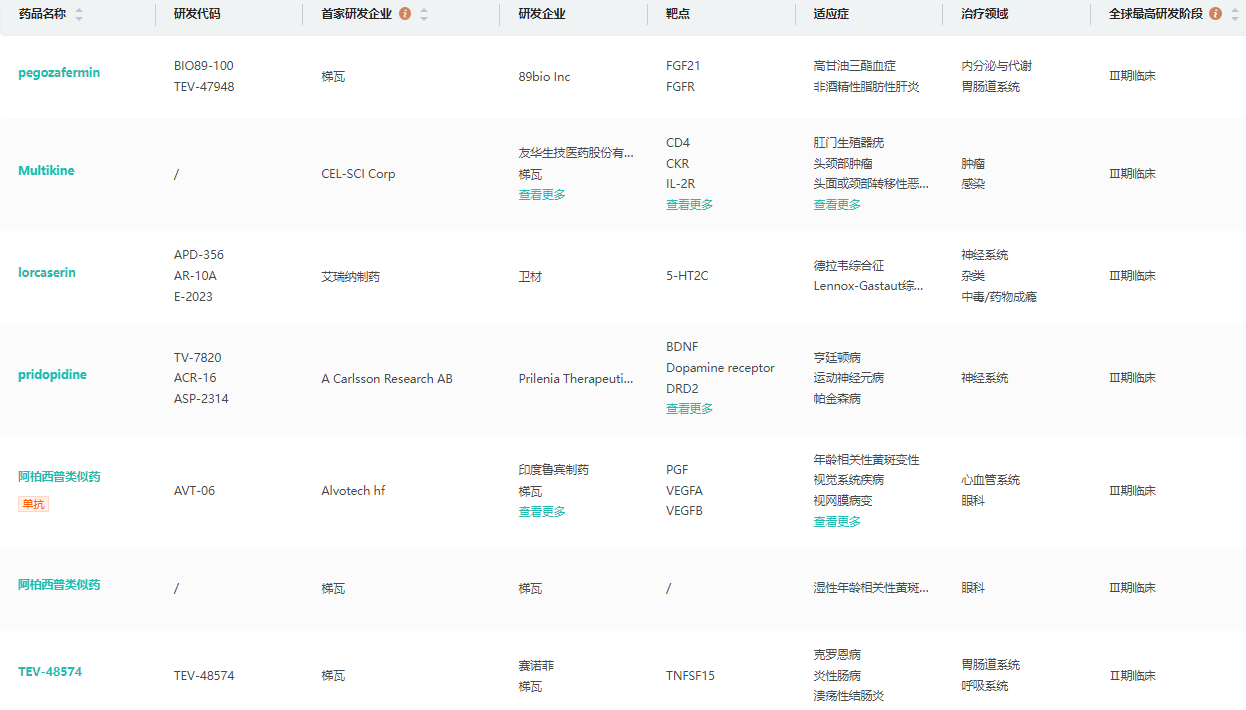Select the BDNF target text

tap(683, 348)
